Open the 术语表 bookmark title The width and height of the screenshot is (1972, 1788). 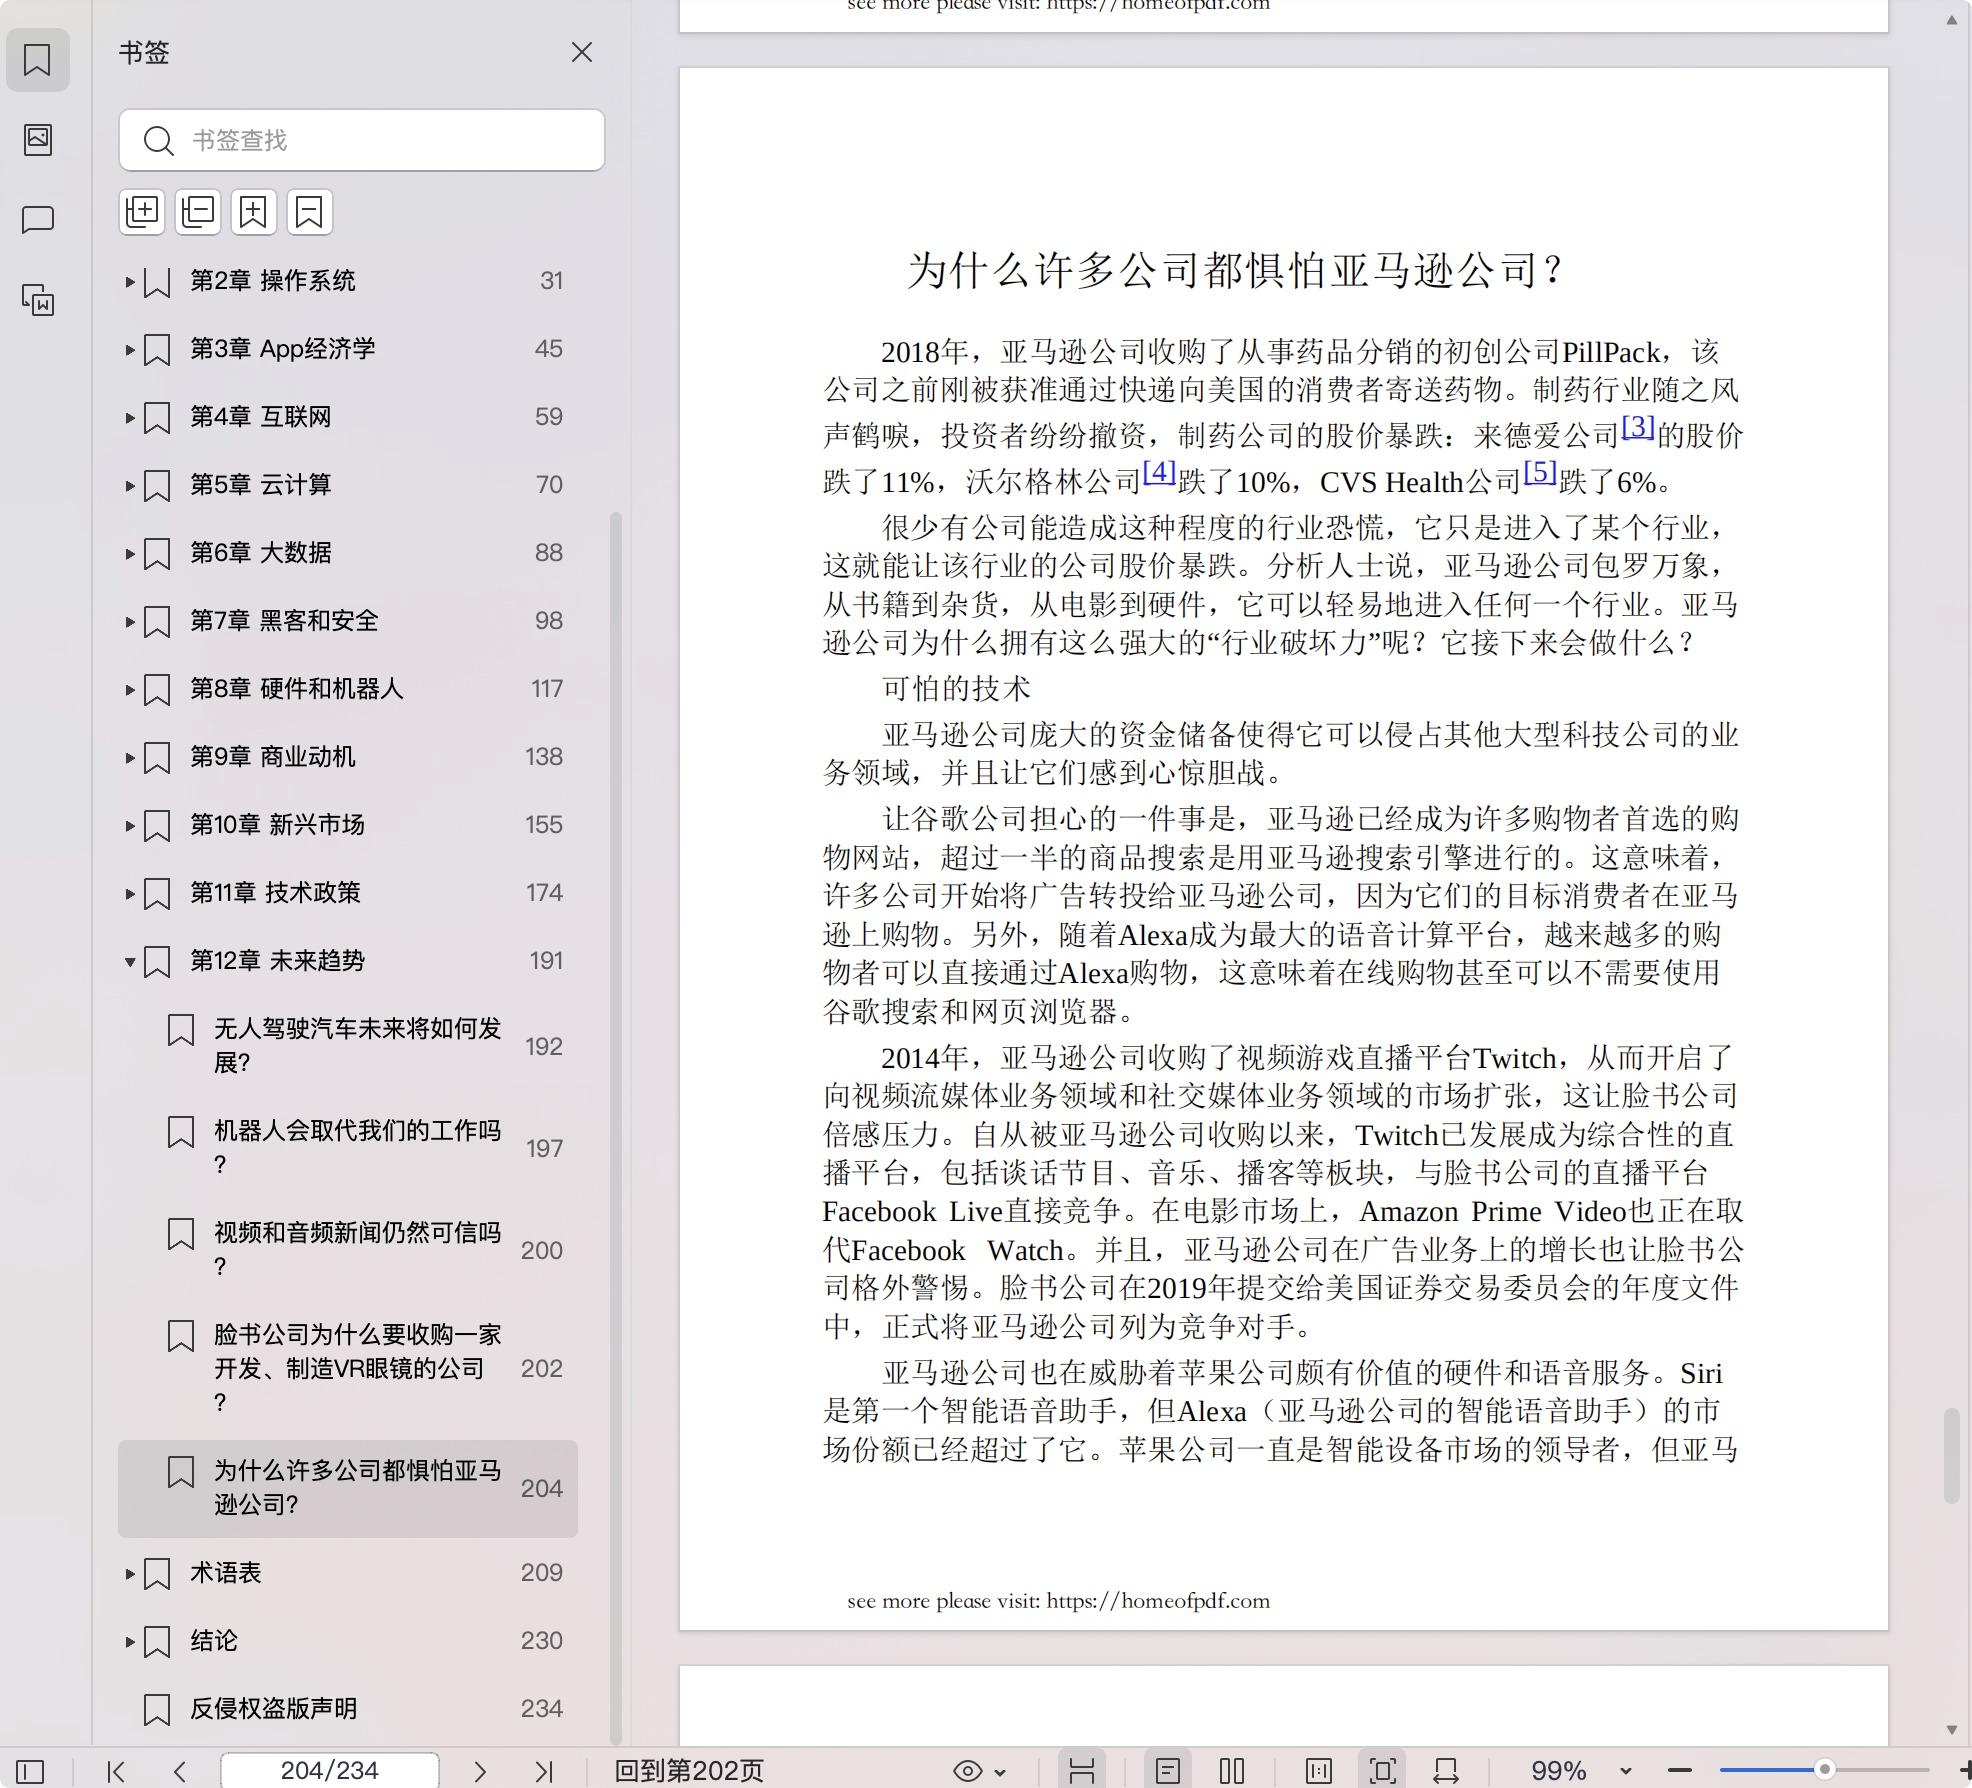pyautogui.click(x=225, y=1573)
